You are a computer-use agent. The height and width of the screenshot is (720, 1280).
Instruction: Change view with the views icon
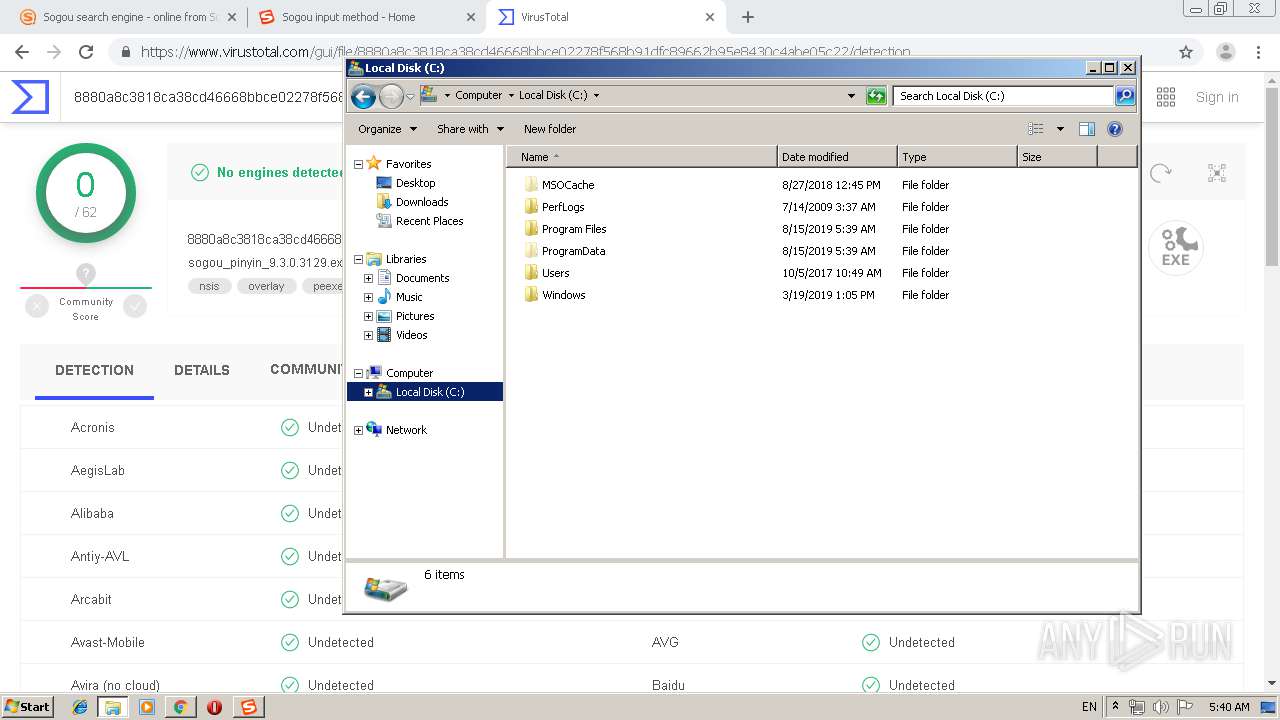point(1036,129)
